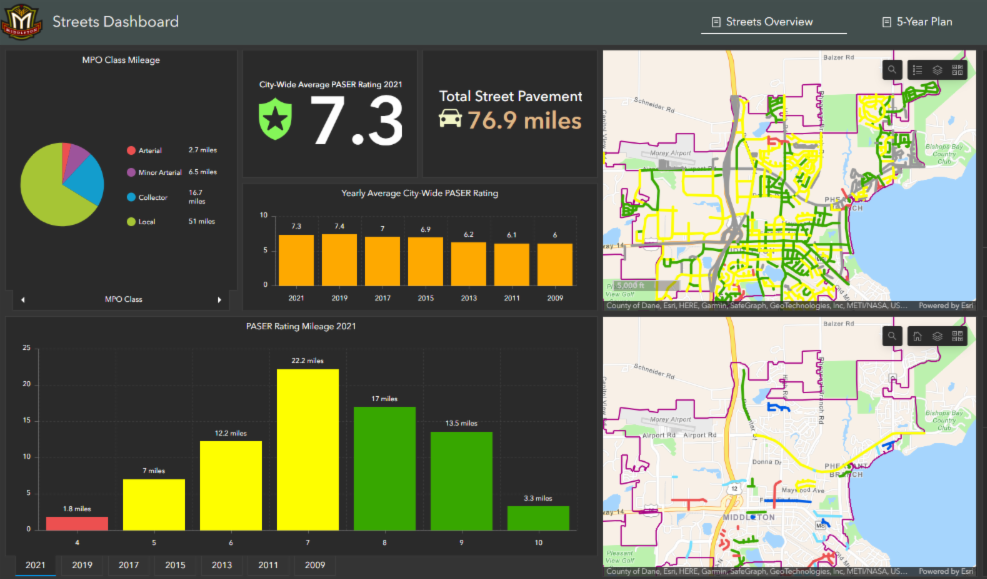
Task: Open basemap gallery on the bottom map
Action: tap(958, 336)
